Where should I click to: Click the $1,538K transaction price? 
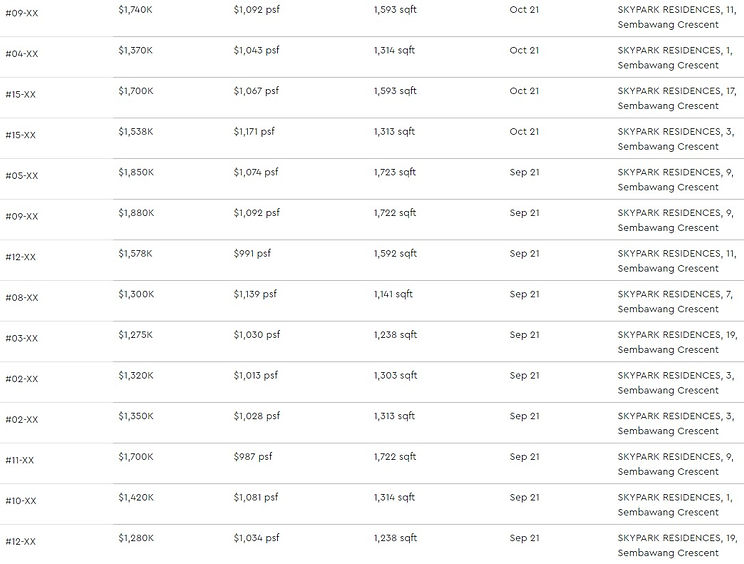pos(136,131)
